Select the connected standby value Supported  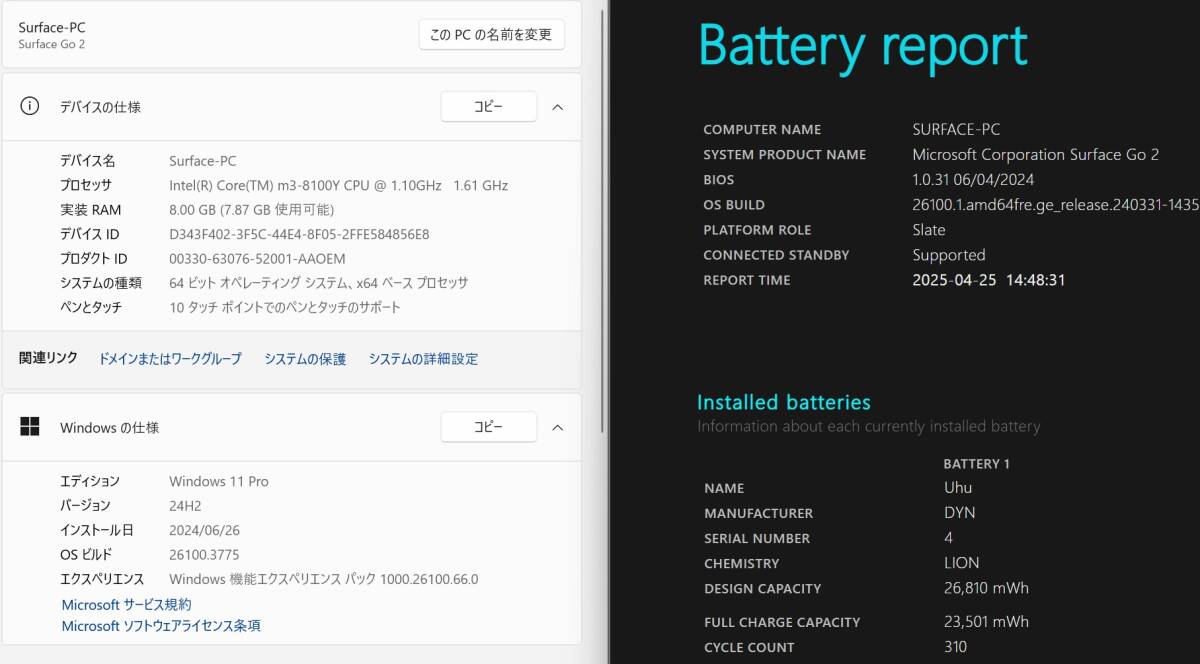[949, 255]
